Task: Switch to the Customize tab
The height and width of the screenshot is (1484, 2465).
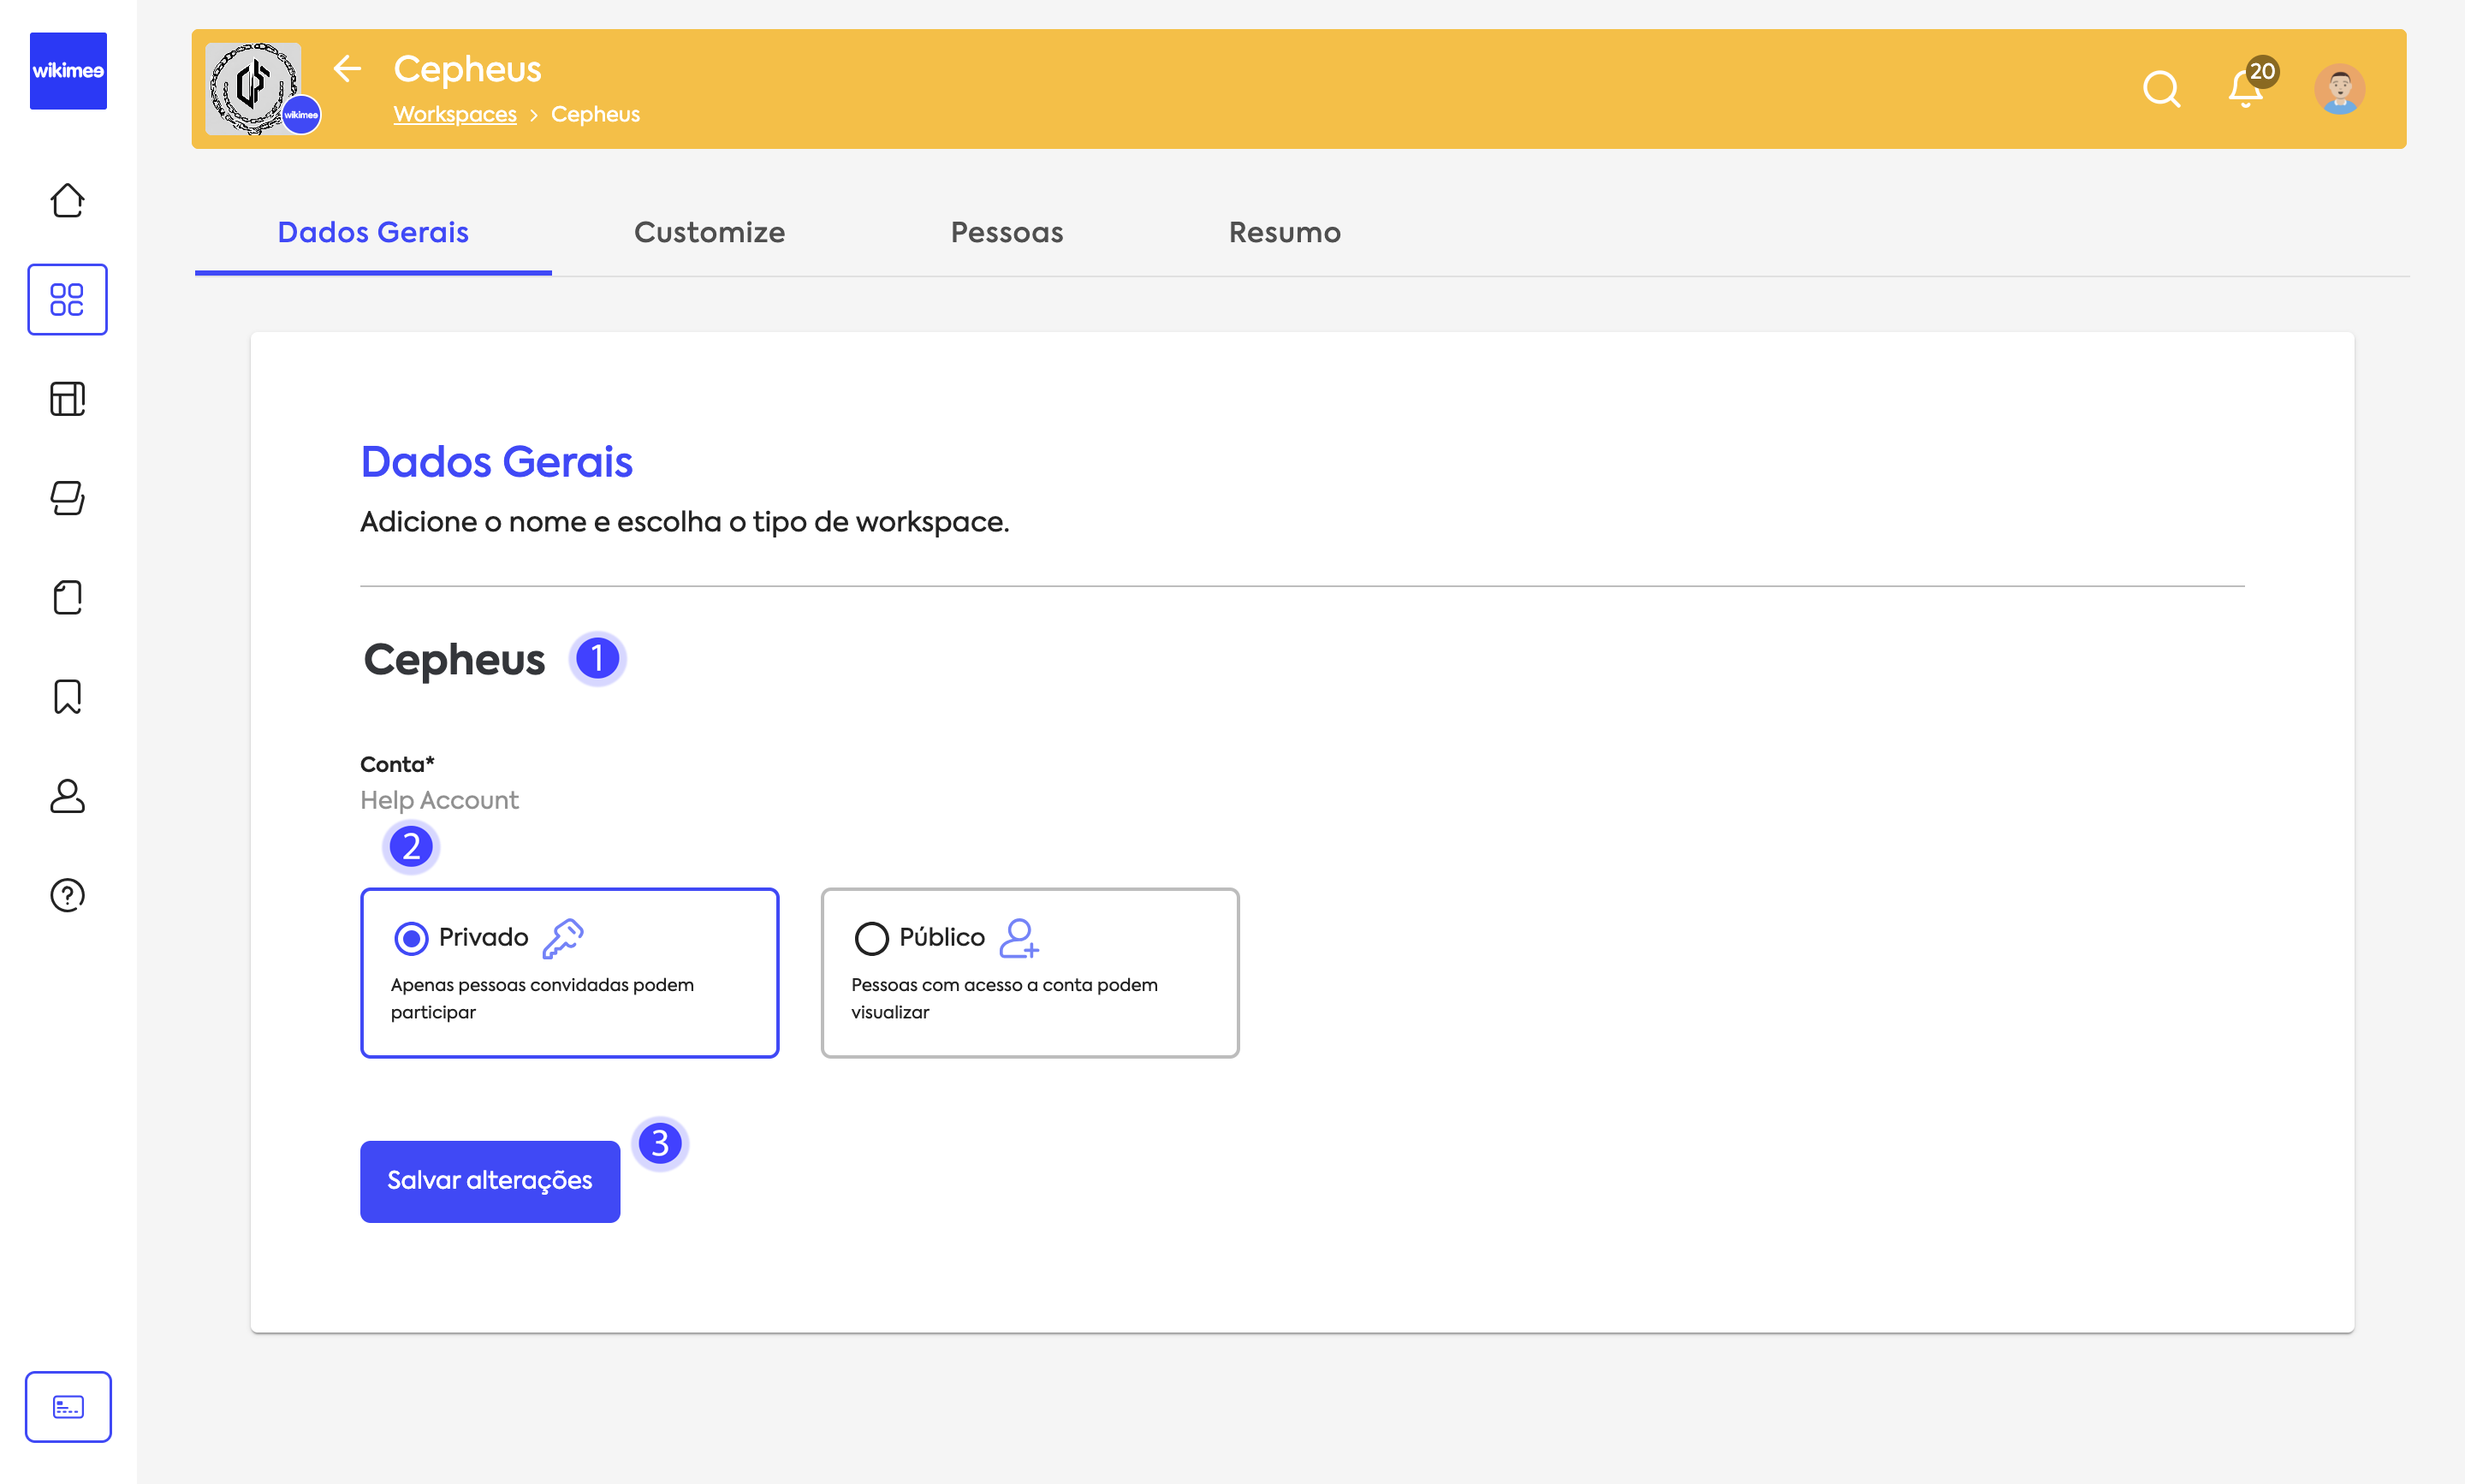Action: (709, 232)
